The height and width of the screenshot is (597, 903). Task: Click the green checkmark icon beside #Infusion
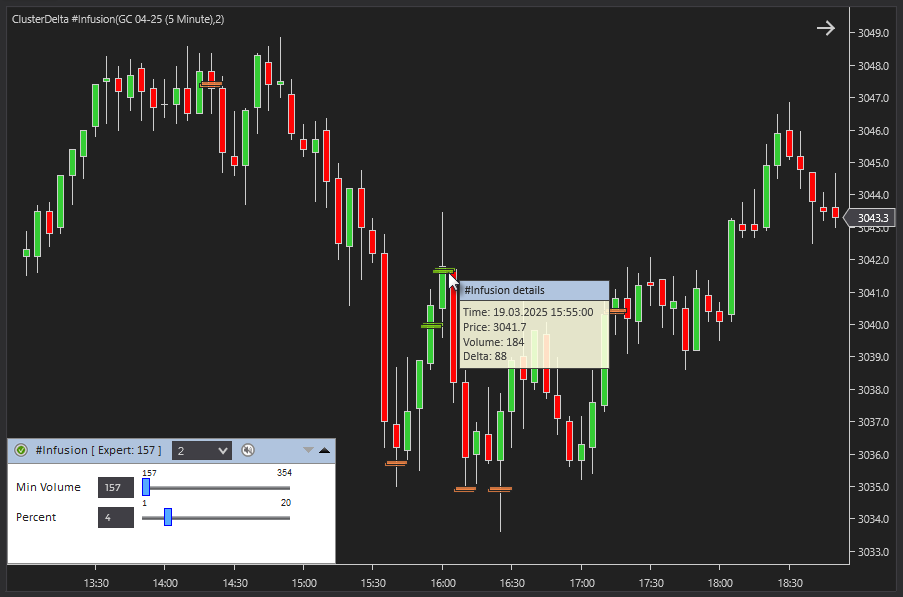21,451
